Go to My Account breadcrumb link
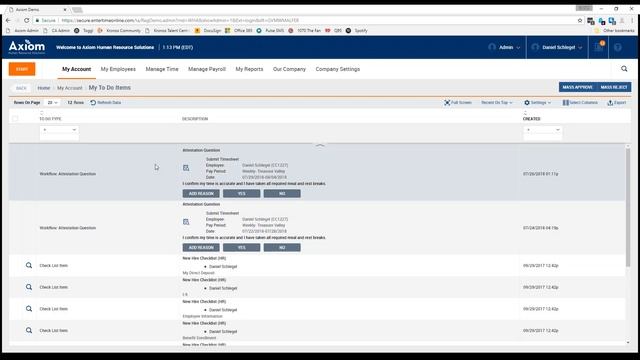Screen dimensions: 640x360 point(69,88)
